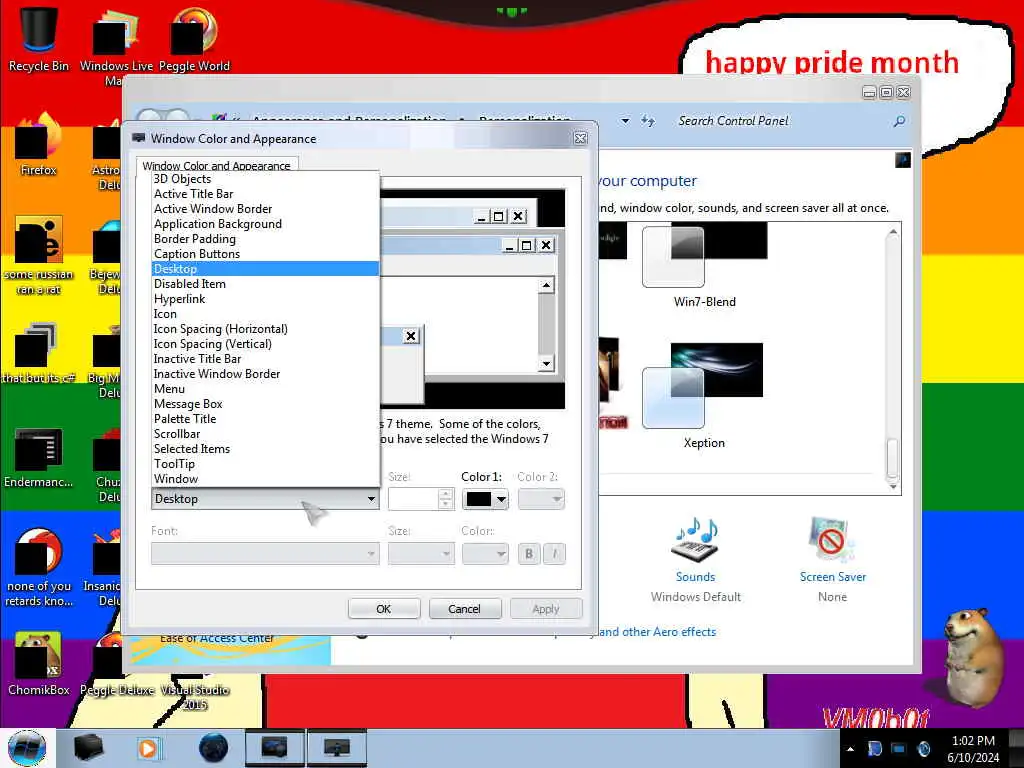
Task: Select Icon Spacing (Vertical)
Action: pyautogui.click(x=265, y=344)
